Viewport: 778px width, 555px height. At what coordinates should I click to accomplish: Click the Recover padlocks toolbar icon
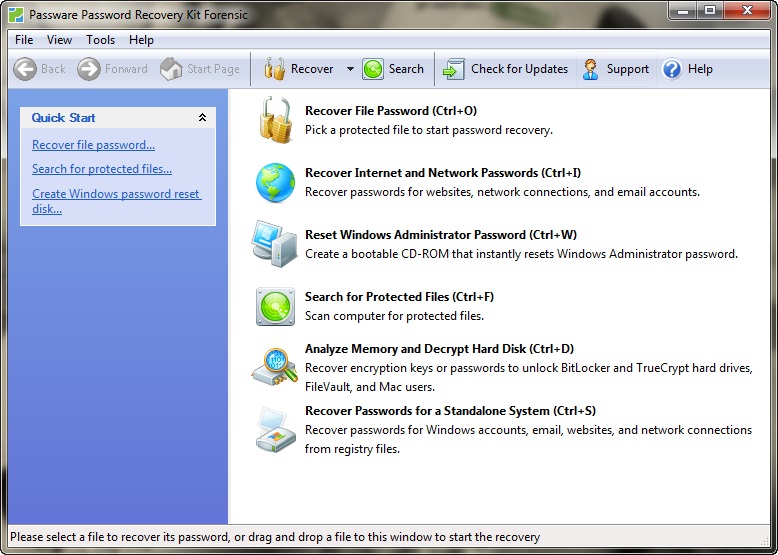(x=274, y=69)
